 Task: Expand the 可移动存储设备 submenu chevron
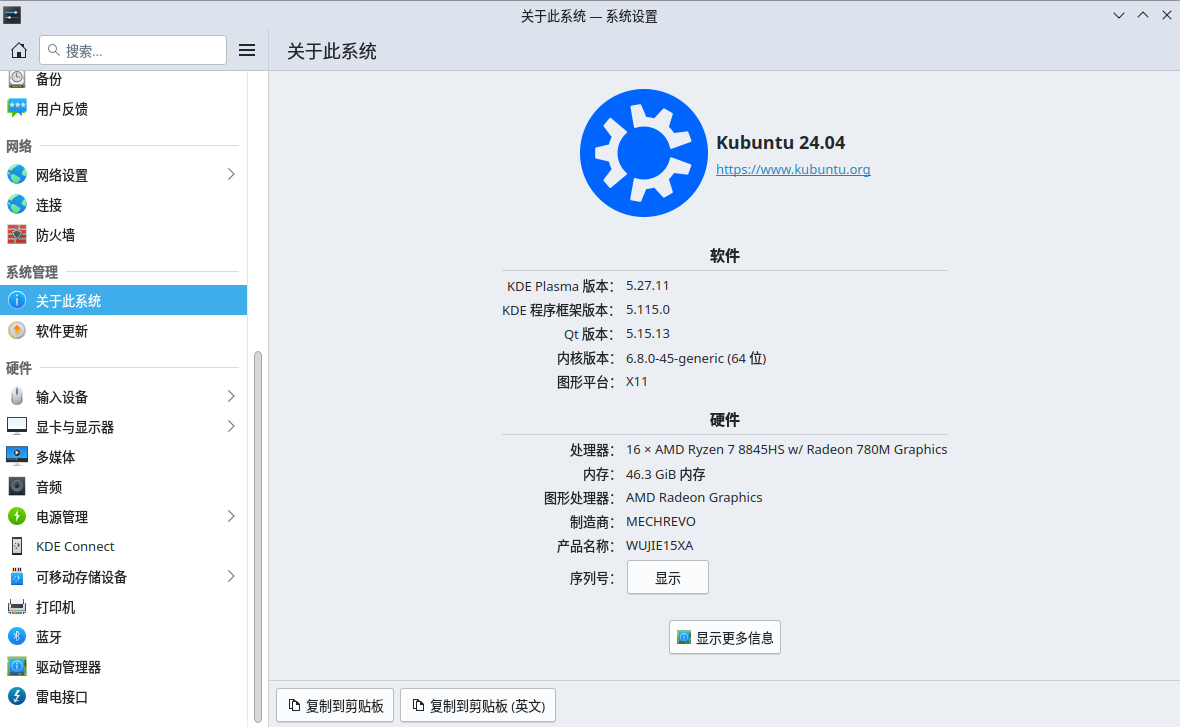[x=231, y=576]
